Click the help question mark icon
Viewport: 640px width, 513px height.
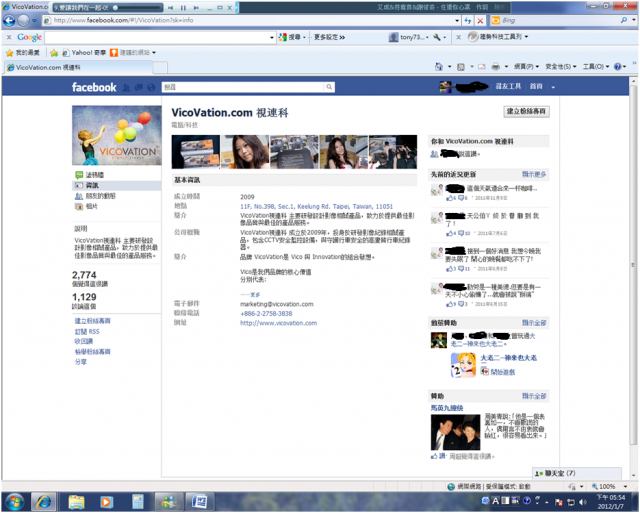pyautogui.click(x=618, y=67)
